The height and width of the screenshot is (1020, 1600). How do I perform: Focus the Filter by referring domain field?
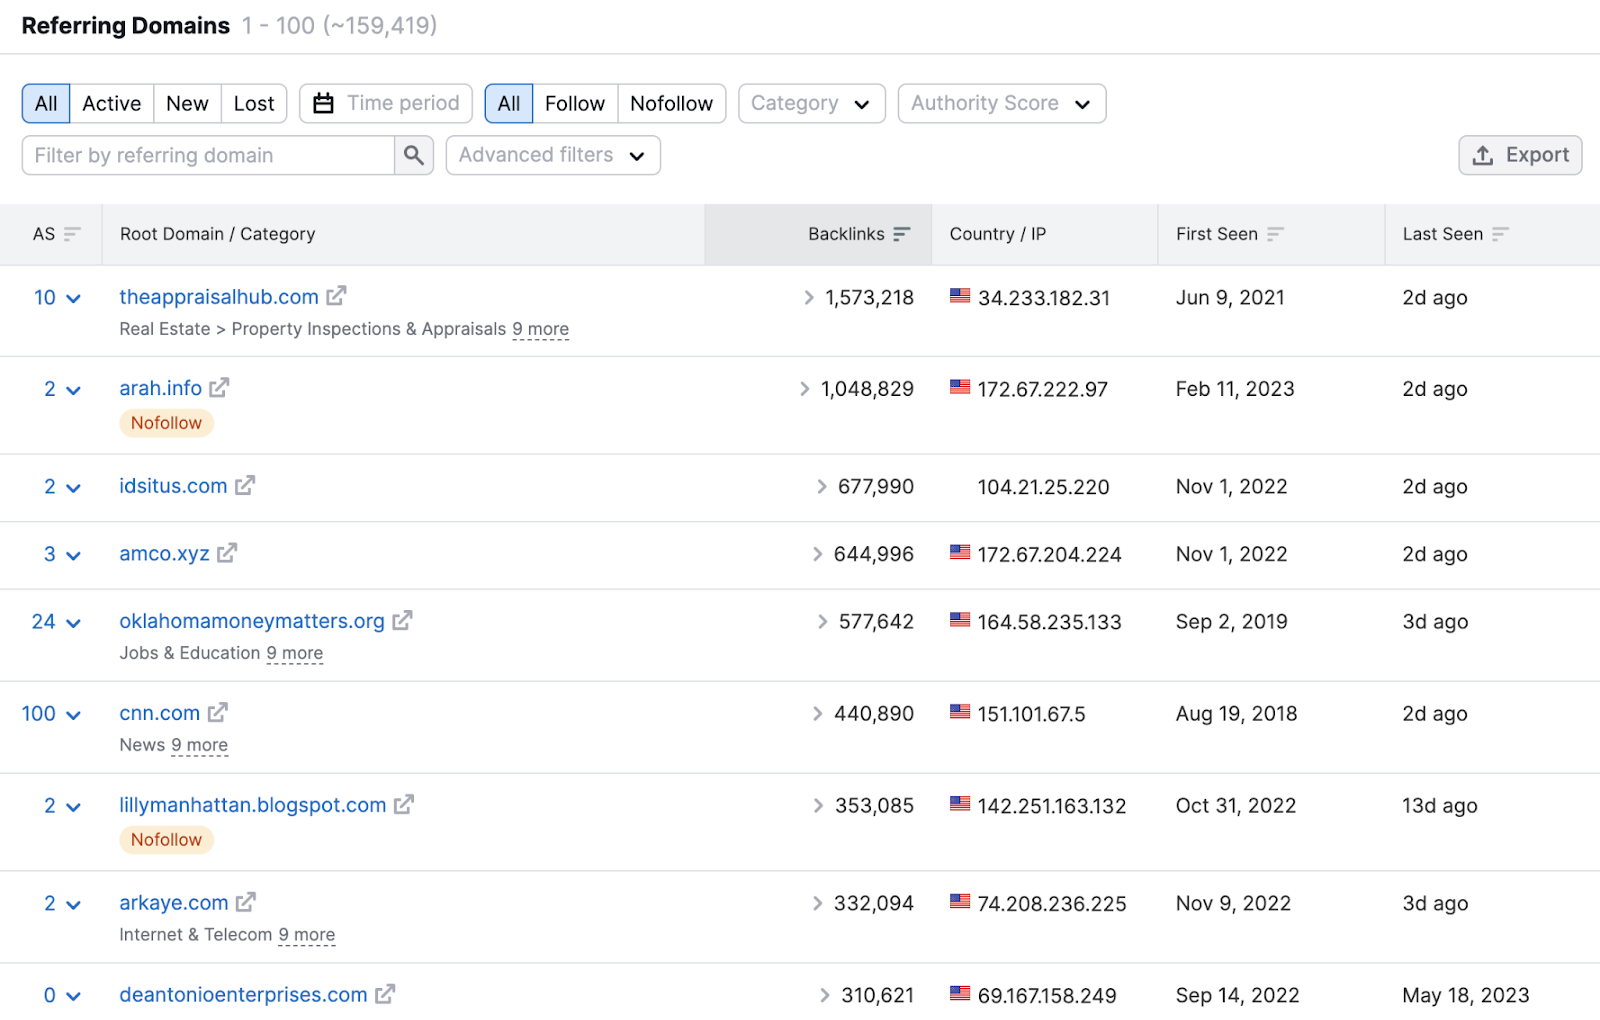coord(208,155)
